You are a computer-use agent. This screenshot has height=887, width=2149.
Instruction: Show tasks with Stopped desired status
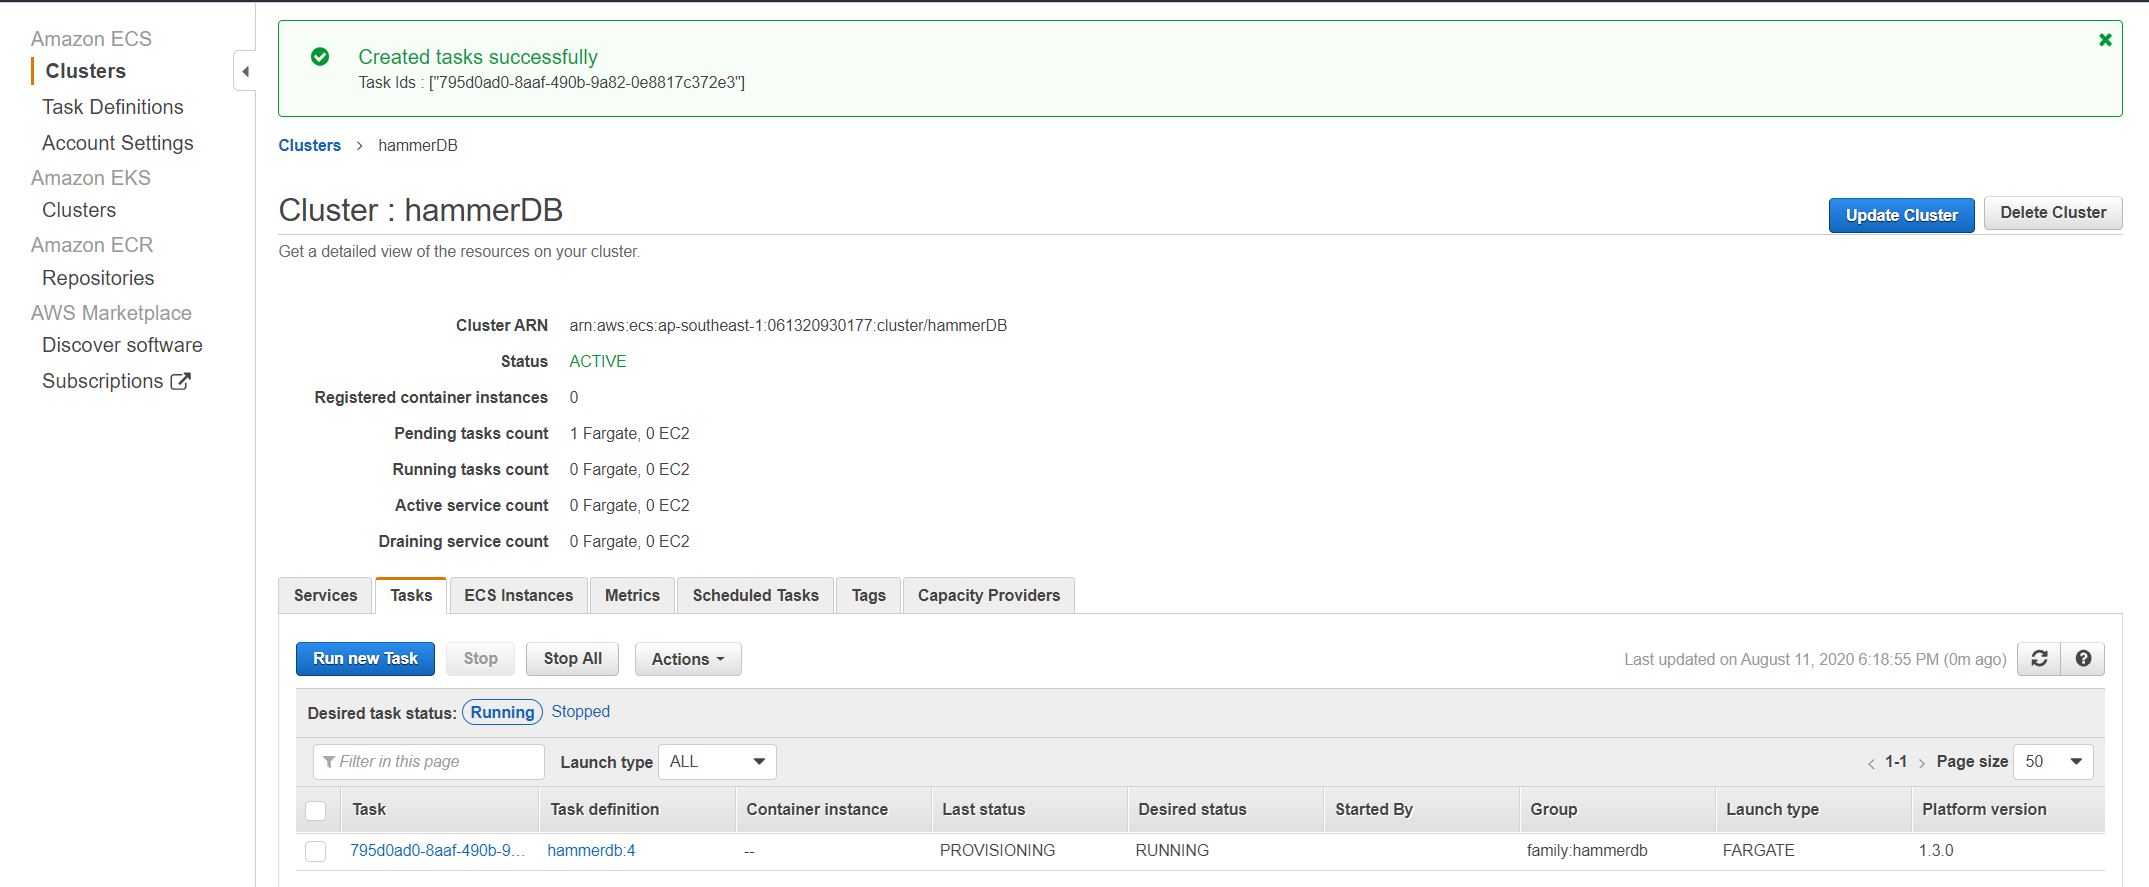[580, 712]
